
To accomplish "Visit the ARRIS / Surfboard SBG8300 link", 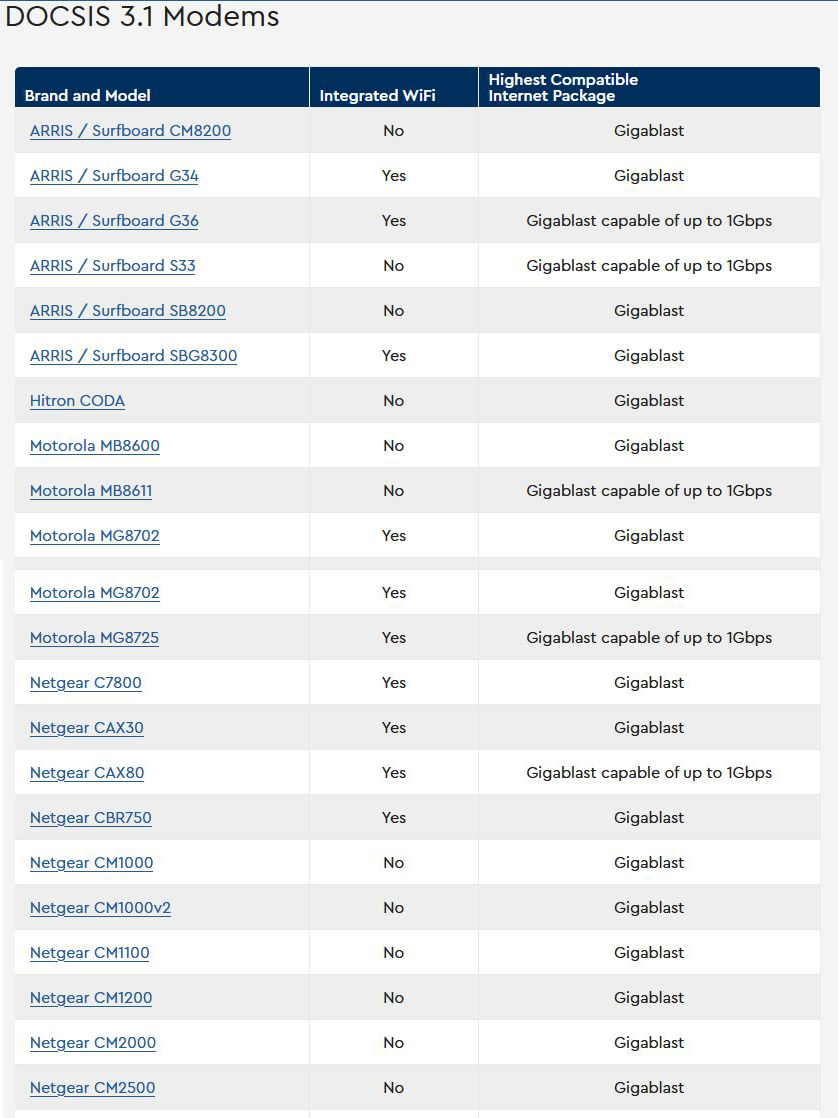I will (133, 355).
